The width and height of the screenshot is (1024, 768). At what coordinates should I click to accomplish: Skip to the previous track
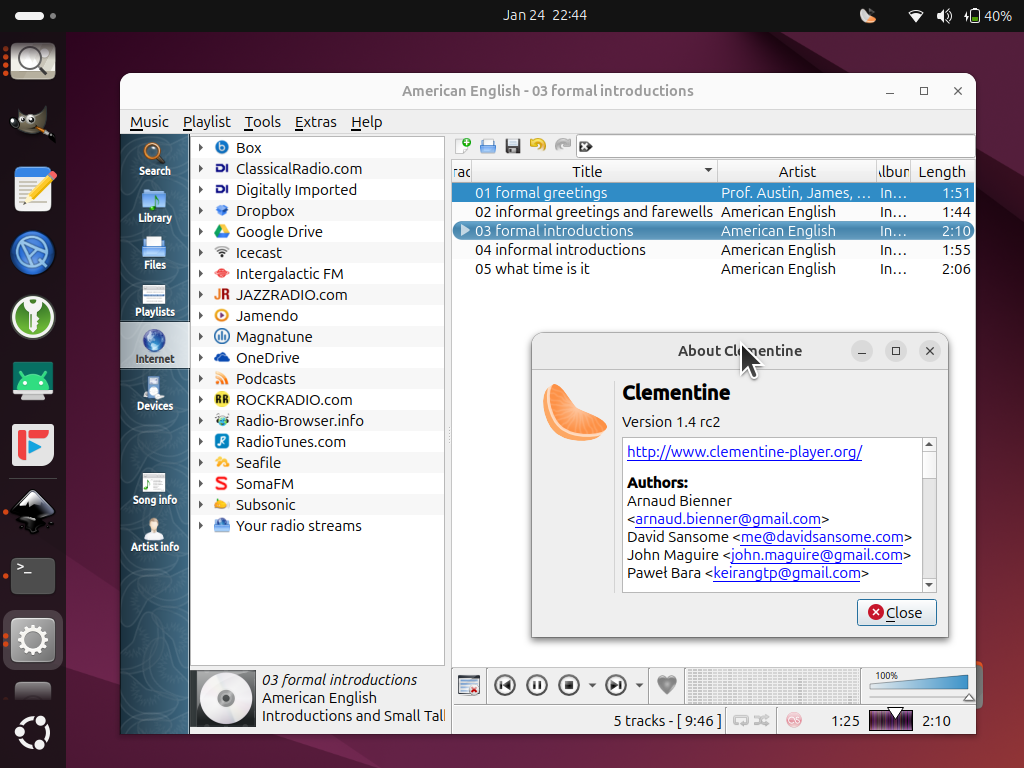click(x=505, y=685)
